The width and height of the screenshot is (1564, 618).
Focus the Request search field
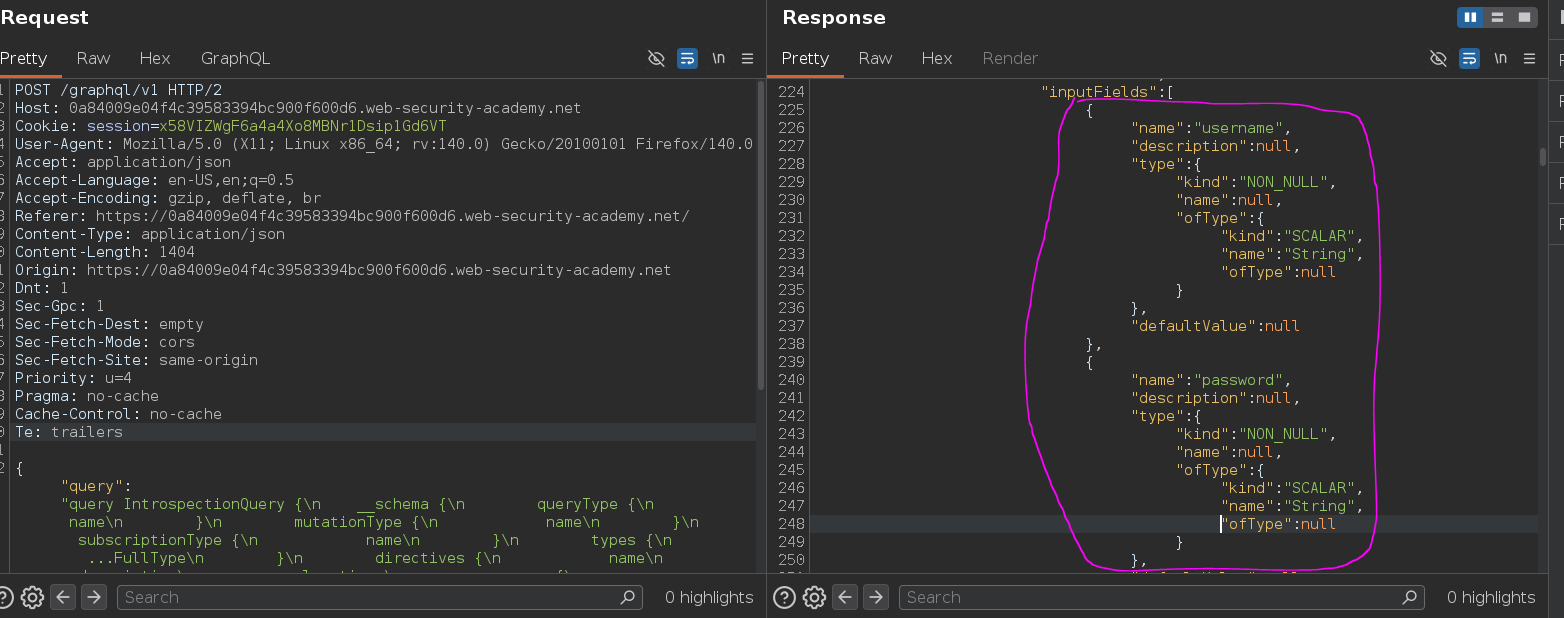(380, 597)
